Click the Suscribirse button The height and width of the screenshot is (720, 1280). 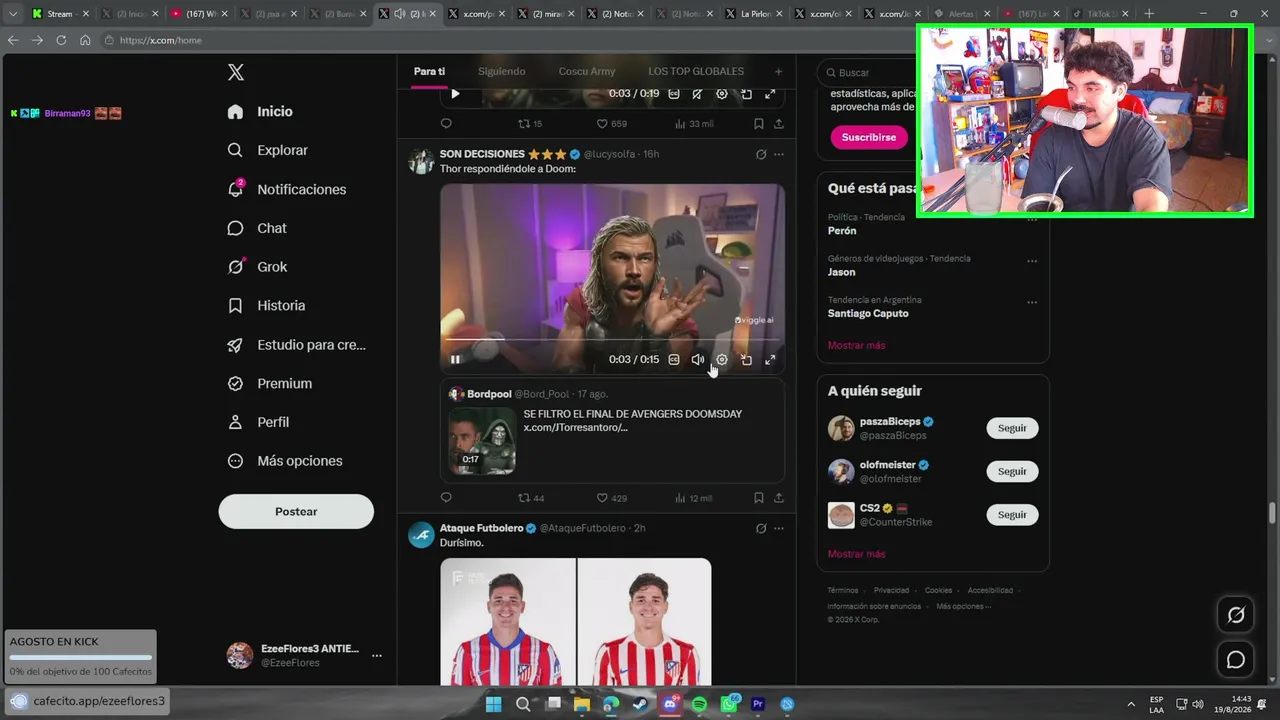(869, 137)
